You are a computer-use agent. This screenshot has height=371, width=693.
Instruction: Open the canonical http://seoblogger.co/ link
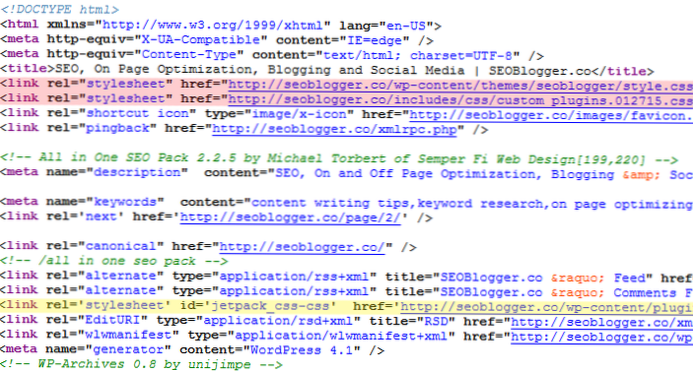tap(302, 247)
